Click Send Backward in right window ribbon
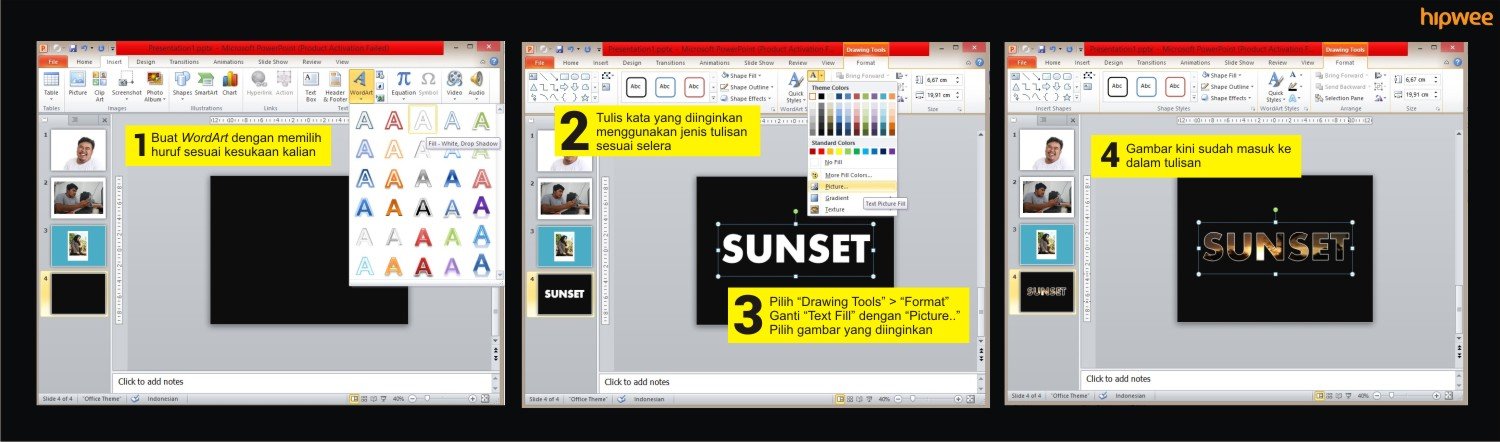 coord(1342,87)
